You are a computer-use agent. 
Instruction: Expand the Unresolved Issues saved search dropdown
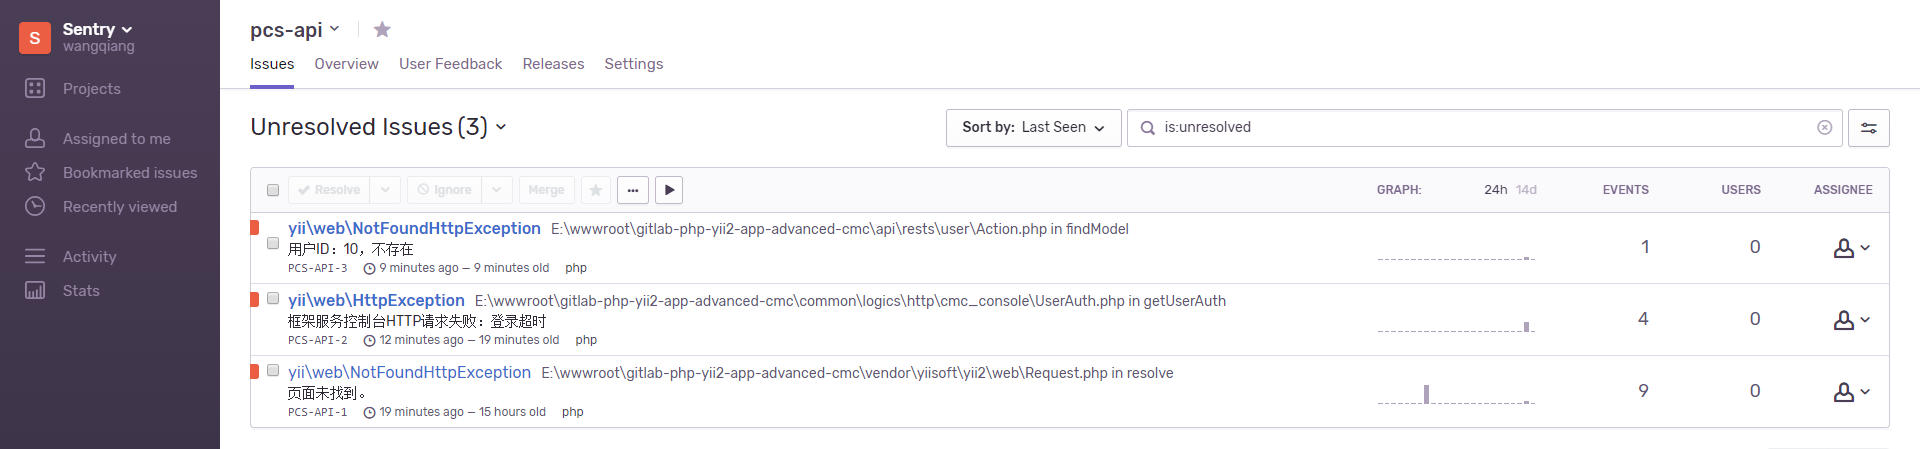point(501,127)
